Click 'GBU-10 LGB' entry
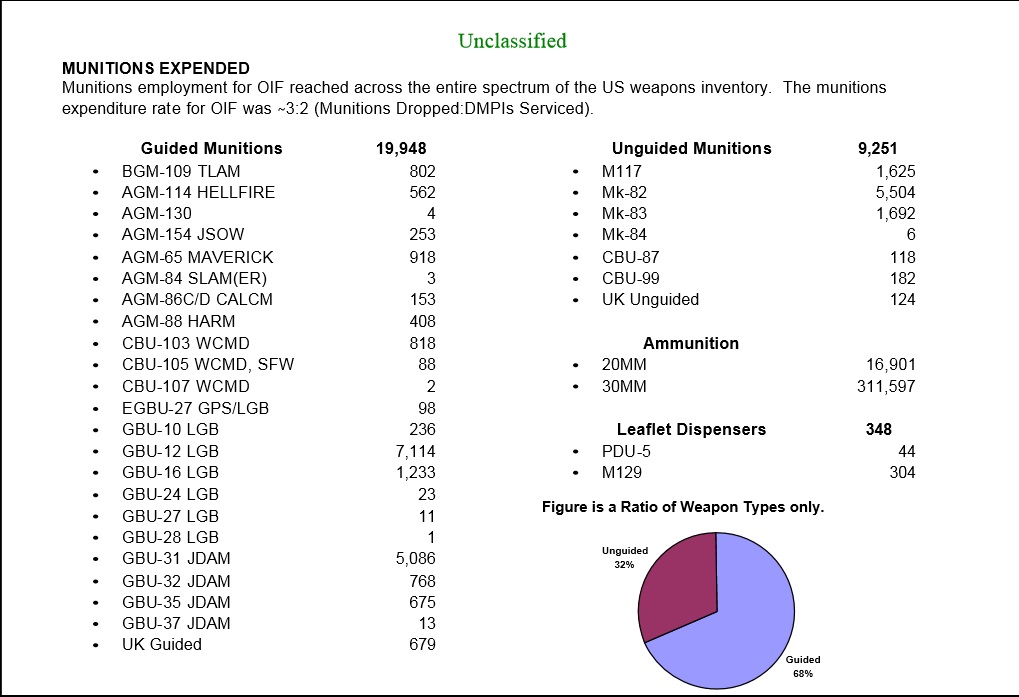Screen dimensions: 1019x697 pyautogui.click(x=170, y=429)
